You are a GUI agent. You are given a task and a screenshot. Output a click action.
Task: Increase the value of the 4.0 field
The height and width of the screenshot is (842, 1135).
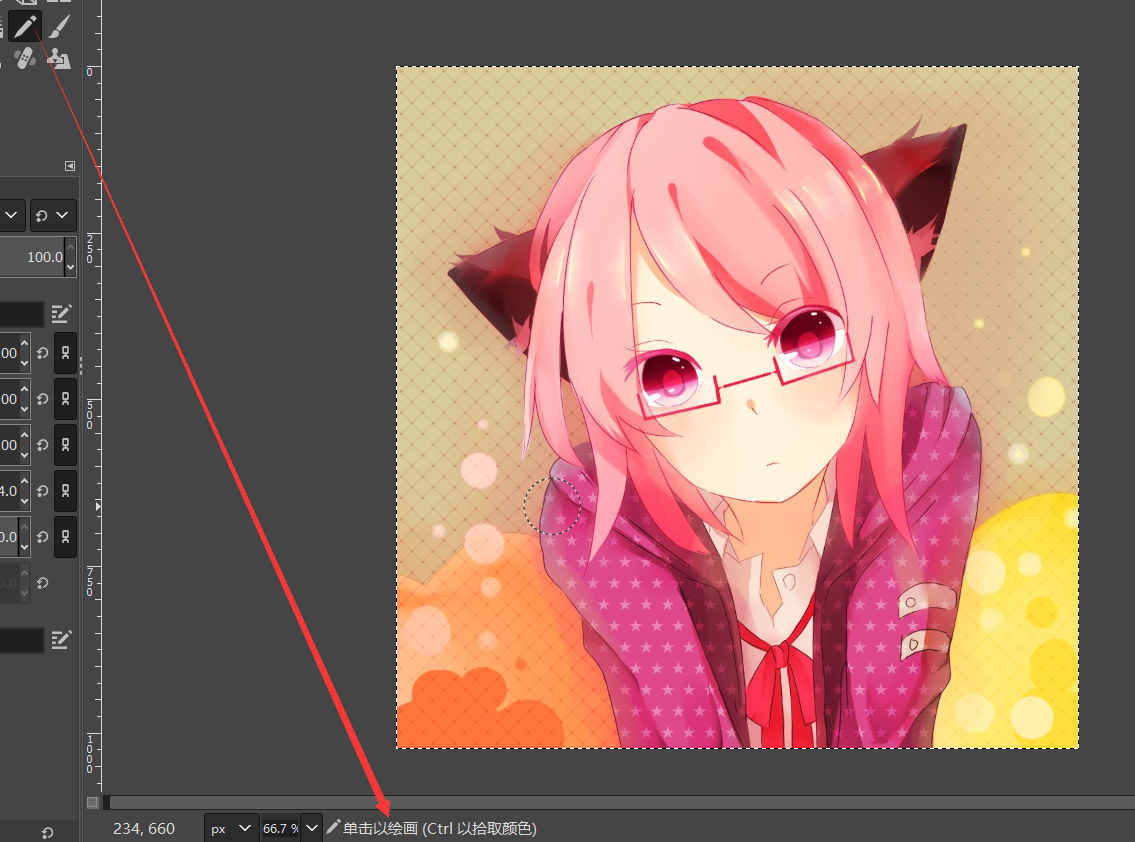pos(25,481)
